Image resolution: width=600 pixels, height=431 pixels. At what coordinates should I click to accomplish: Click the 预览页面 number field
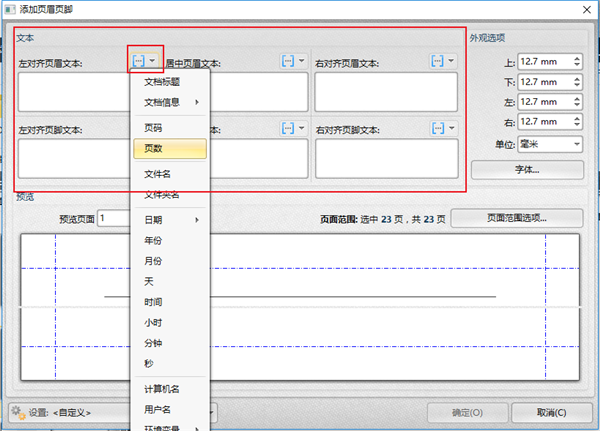[114, 218]
